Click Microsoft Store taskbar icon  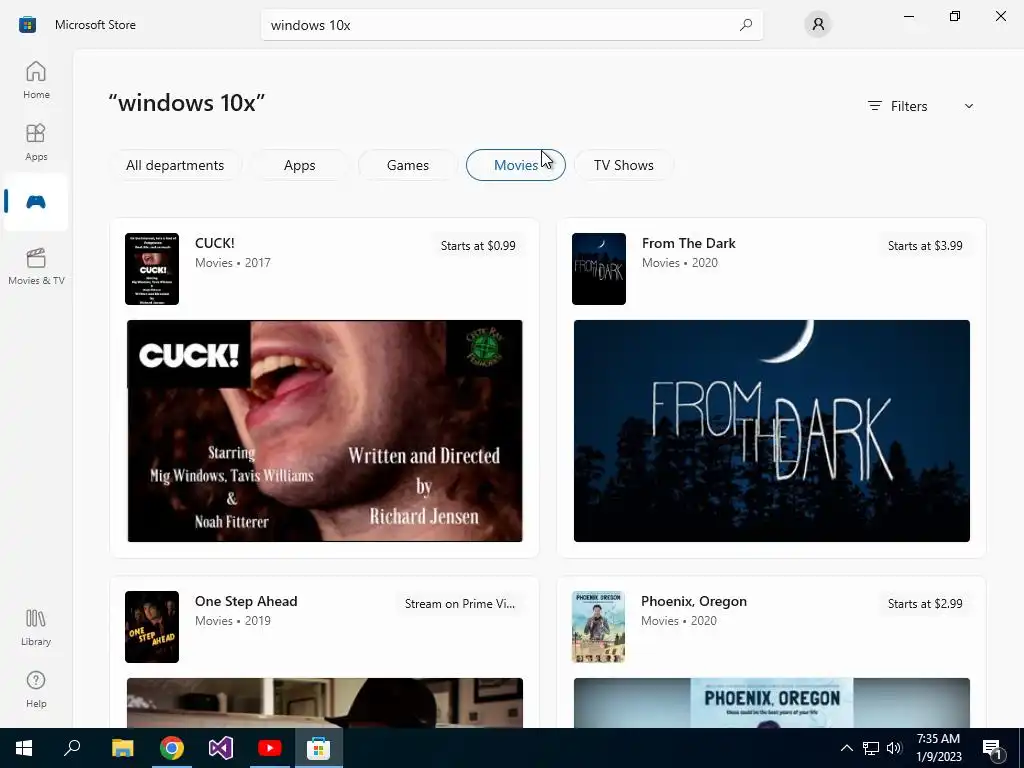click(x=319, y=748)
